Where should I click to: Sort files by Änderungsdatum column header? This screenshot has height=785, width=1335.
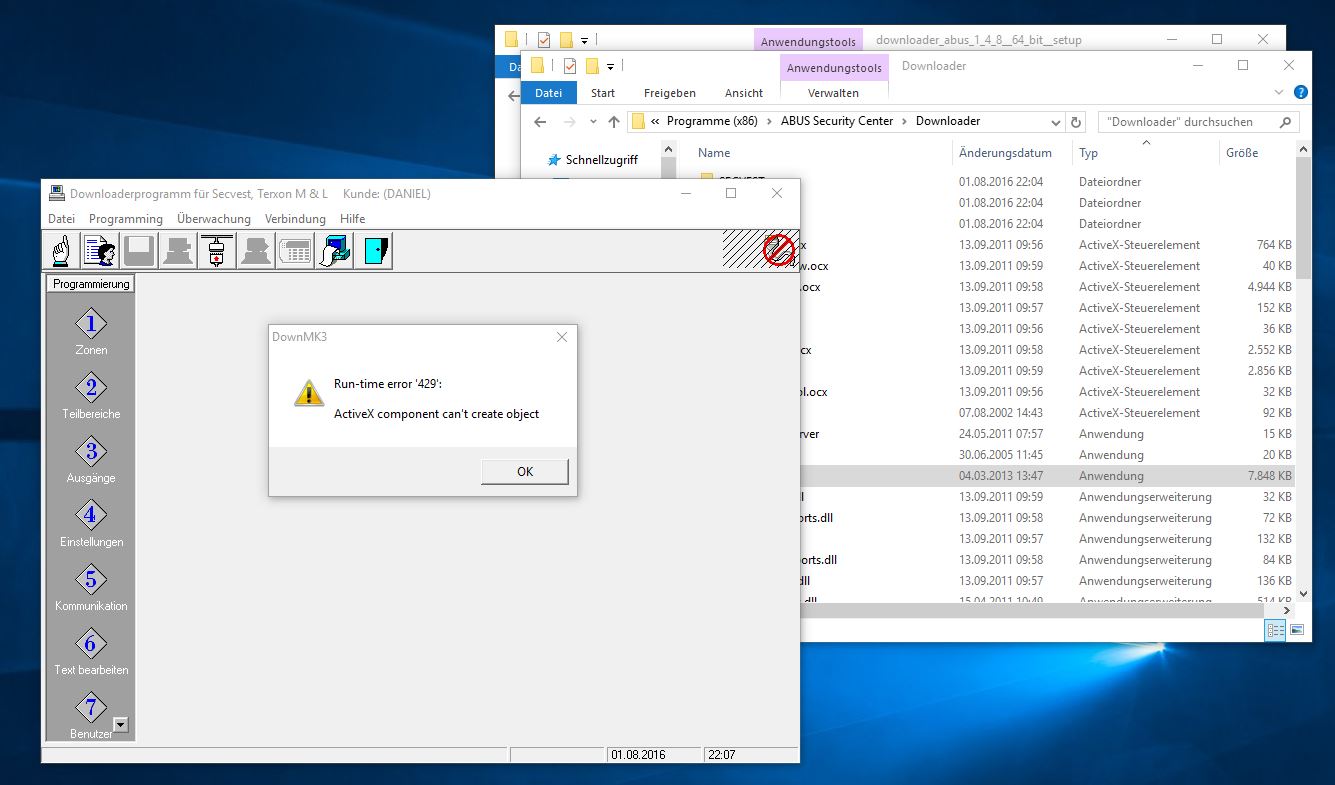click(x=1005, y=153)
